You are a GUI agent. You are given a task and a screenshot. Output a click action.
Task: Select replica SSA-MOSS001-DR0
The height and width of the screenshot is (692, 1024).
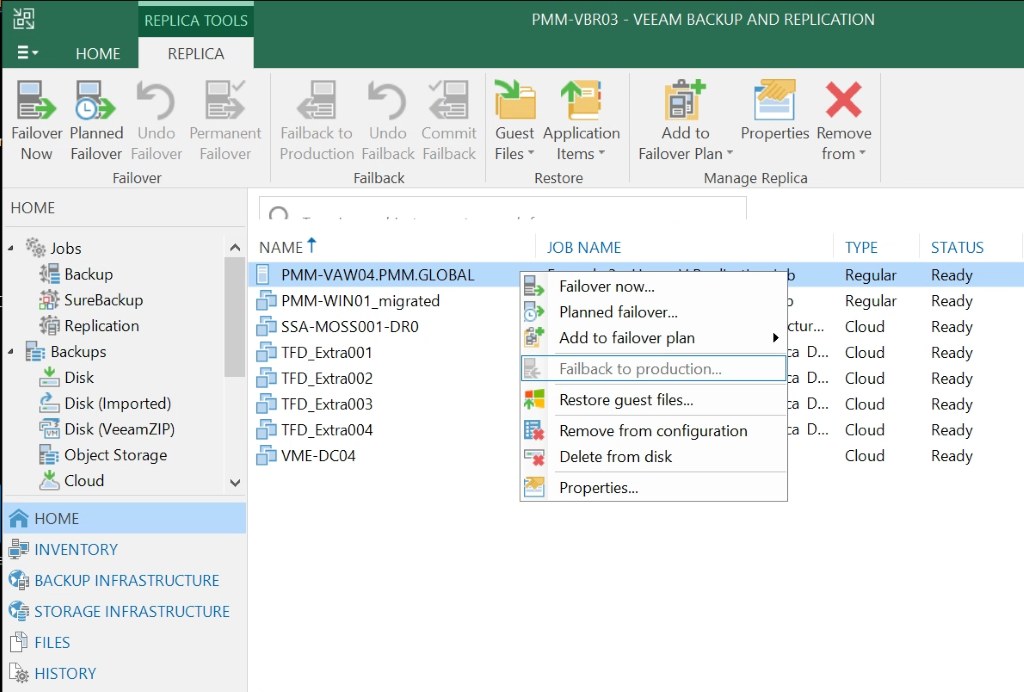click(350, 326)
